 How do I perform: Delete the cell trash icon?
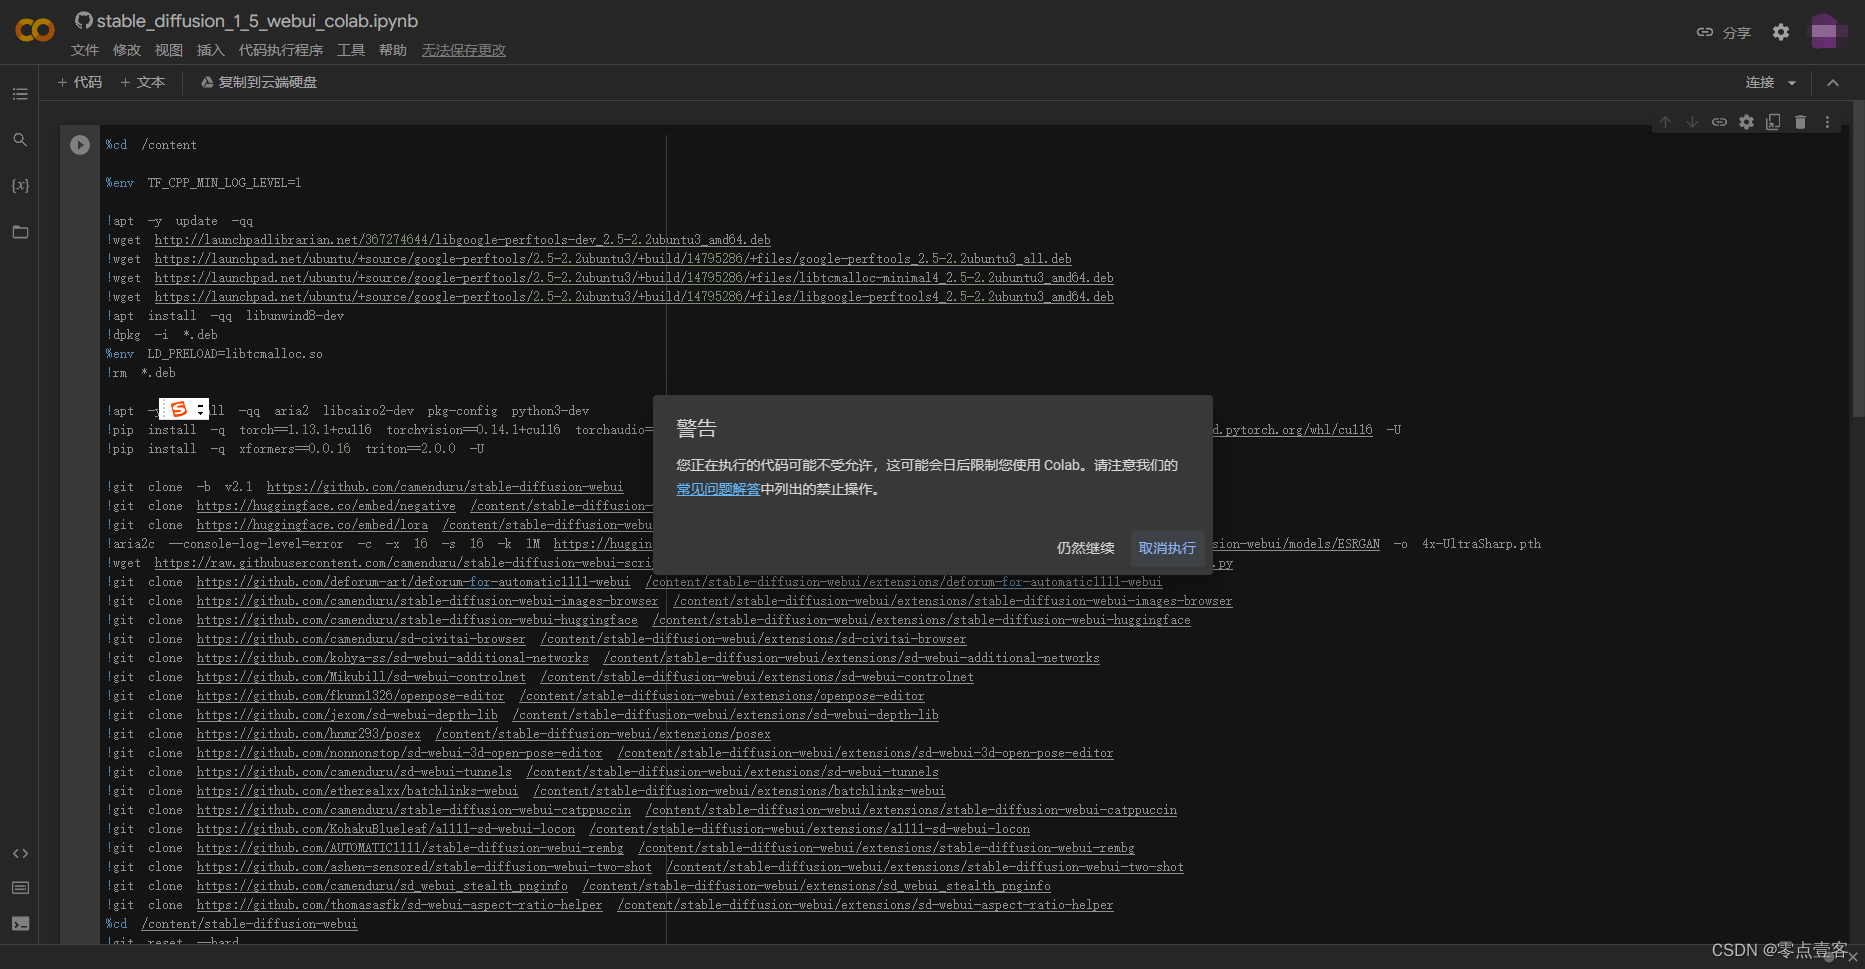click(1800, 122)
